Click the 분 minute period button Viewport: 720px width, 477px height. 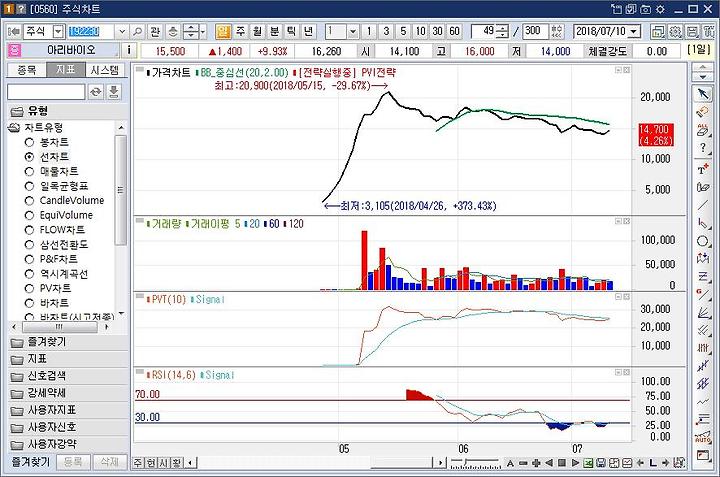point(274,31)
